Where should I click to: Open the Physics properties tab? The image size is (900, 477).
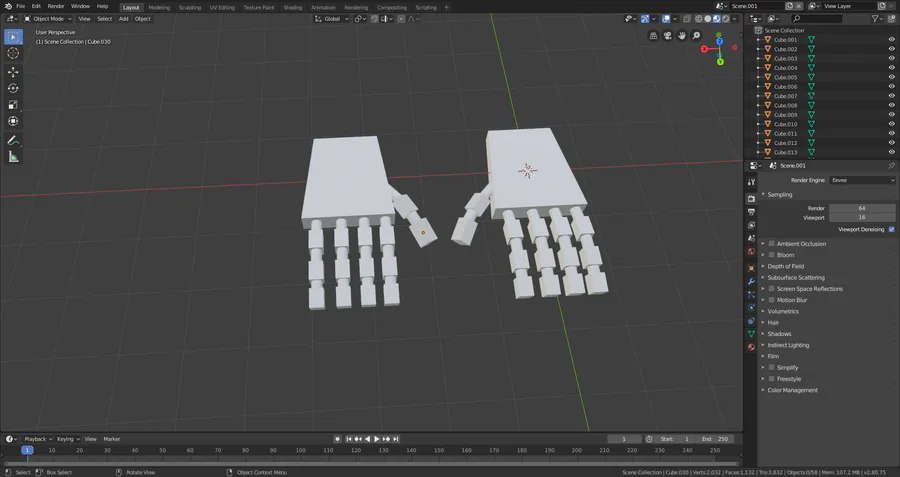coord(751,308)
